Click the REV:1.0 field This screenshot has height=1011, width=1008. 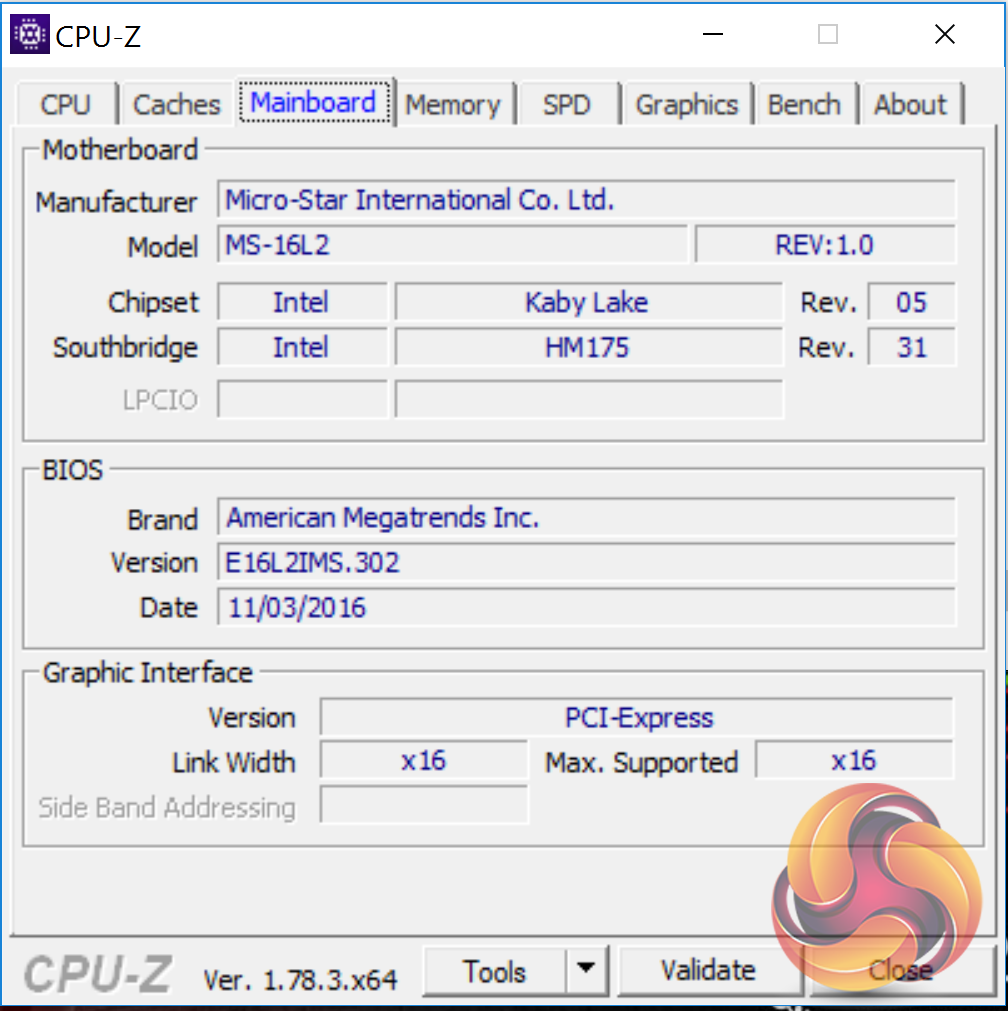[825, 244]
